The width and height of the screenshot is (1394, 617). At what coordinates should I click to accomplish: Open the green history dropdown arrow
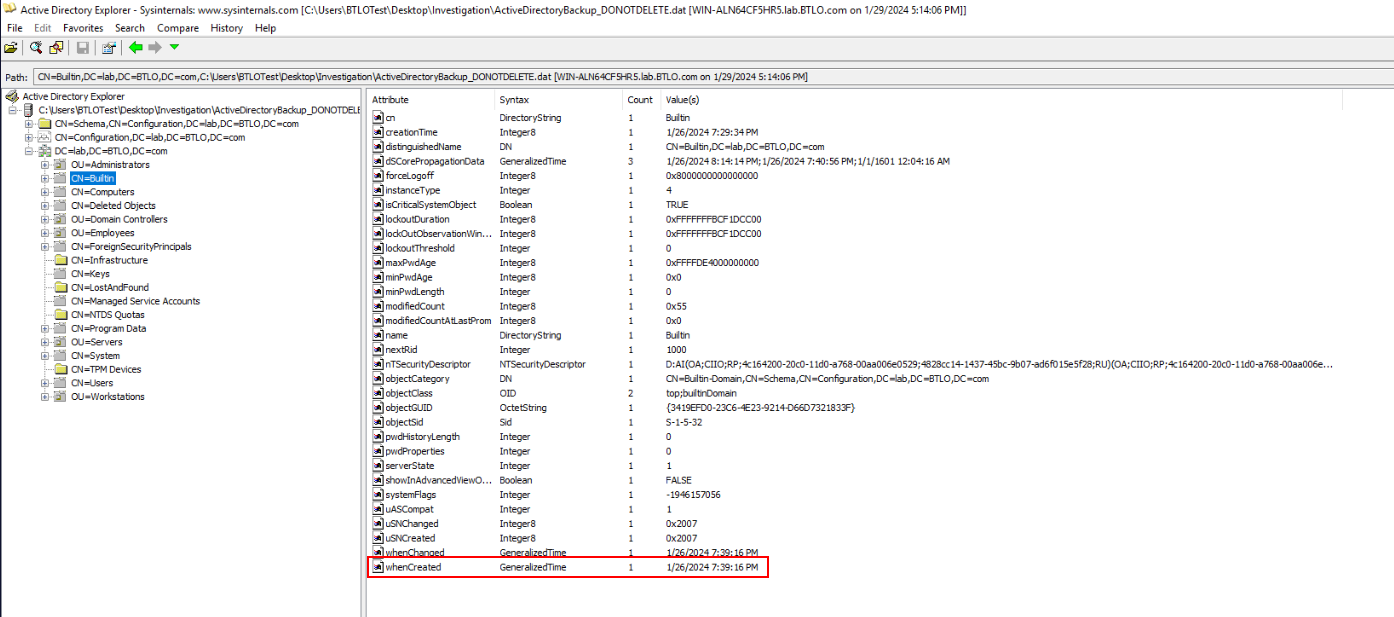(x=174, y=47)
